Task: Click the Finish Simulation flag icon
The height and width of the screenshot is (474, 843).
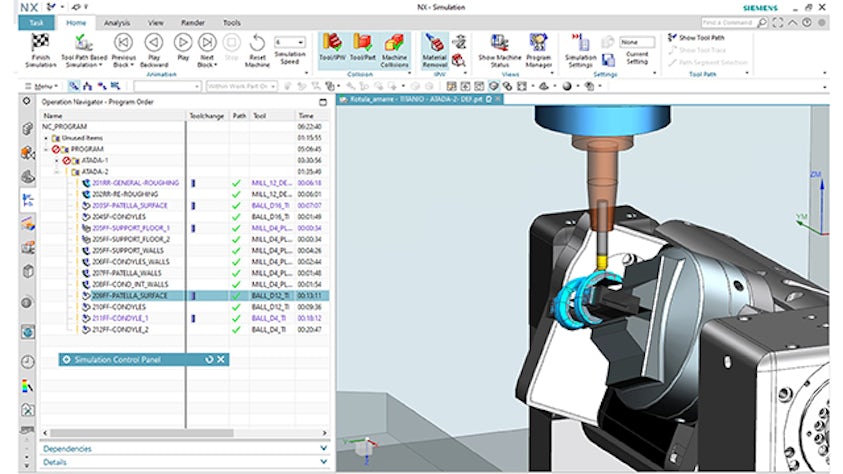Action: click(x=40, y=42)
